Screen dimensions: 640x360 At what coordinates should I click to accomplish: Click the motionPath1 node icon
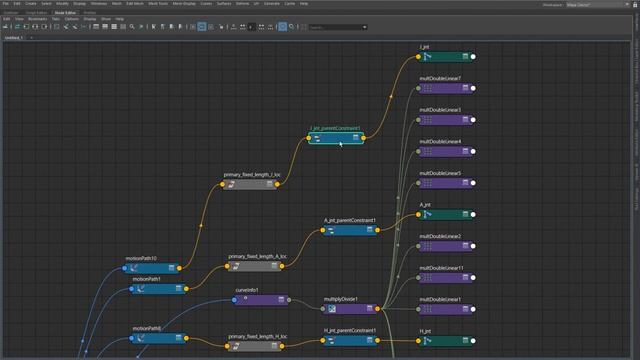[x=140, y=289]
